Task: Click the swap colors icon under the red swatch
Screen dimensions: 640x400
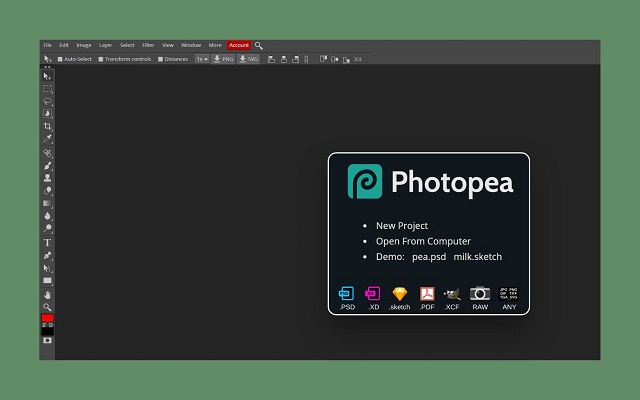Action: coord(44,325)
